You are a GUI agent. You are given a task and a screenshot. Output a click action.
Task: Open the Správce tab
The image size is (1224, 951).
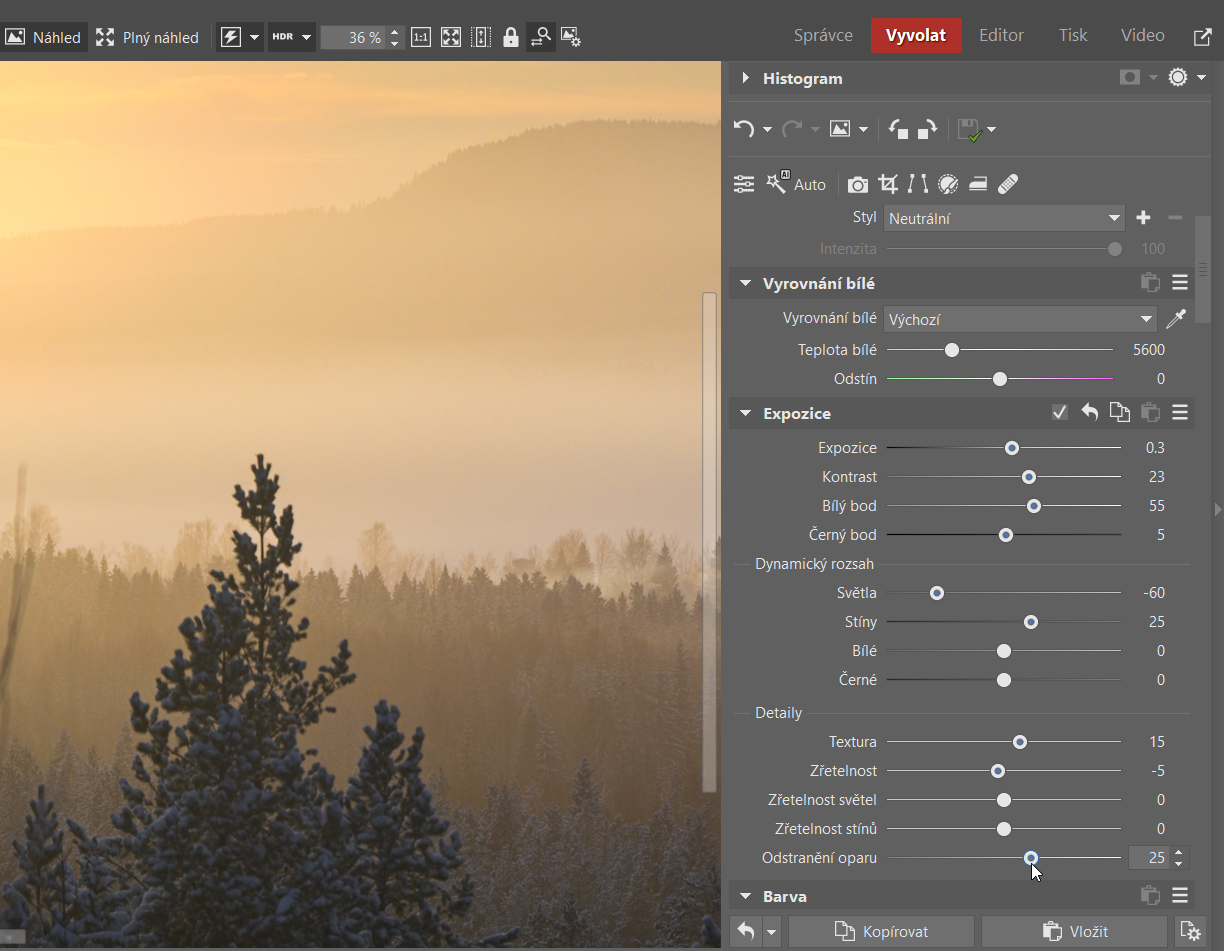pos(823,35)
